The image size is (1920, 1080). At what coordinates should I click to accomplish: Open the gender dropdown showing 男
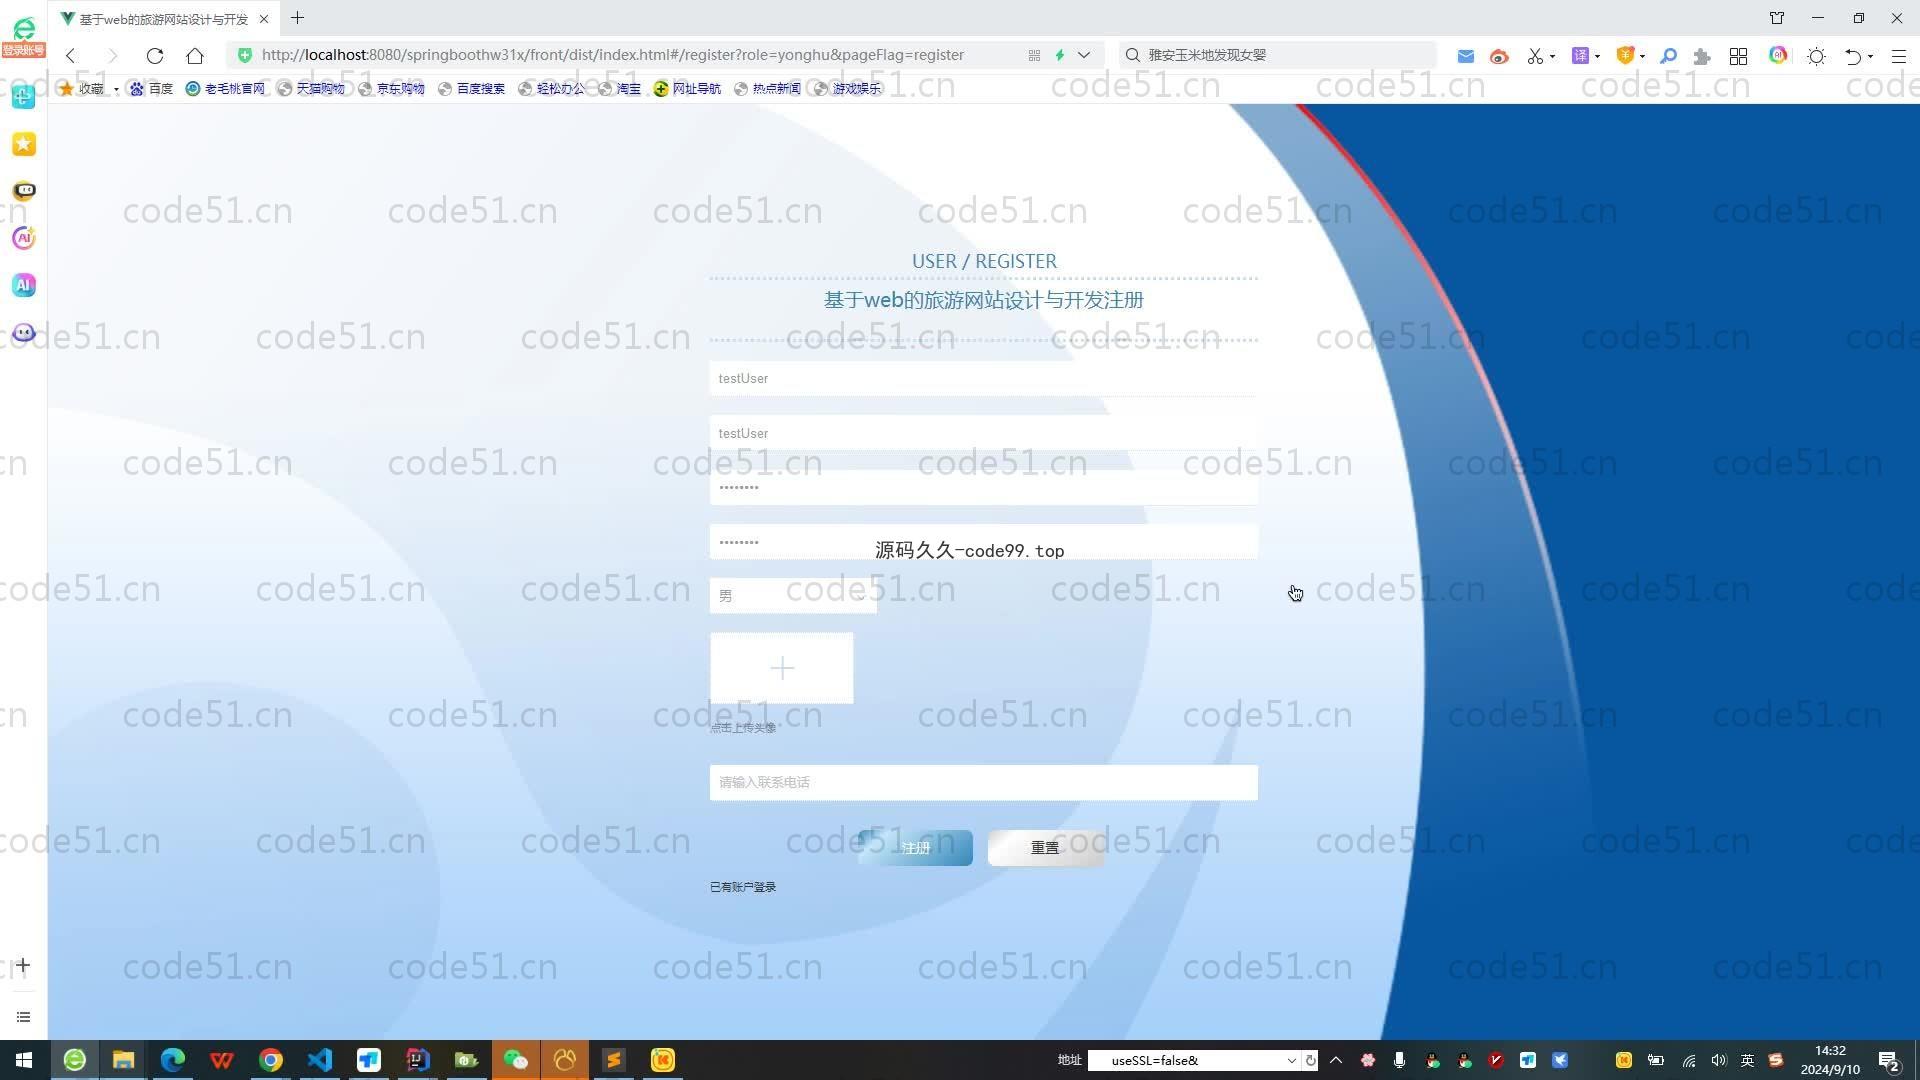pos(793,596)
